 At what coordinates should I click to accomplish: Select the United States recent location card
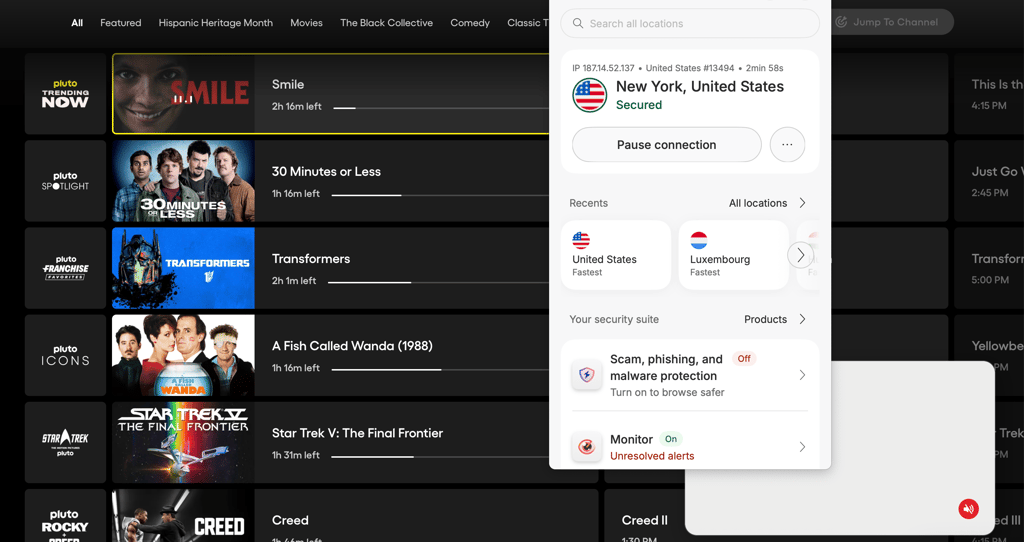(615, 255)
